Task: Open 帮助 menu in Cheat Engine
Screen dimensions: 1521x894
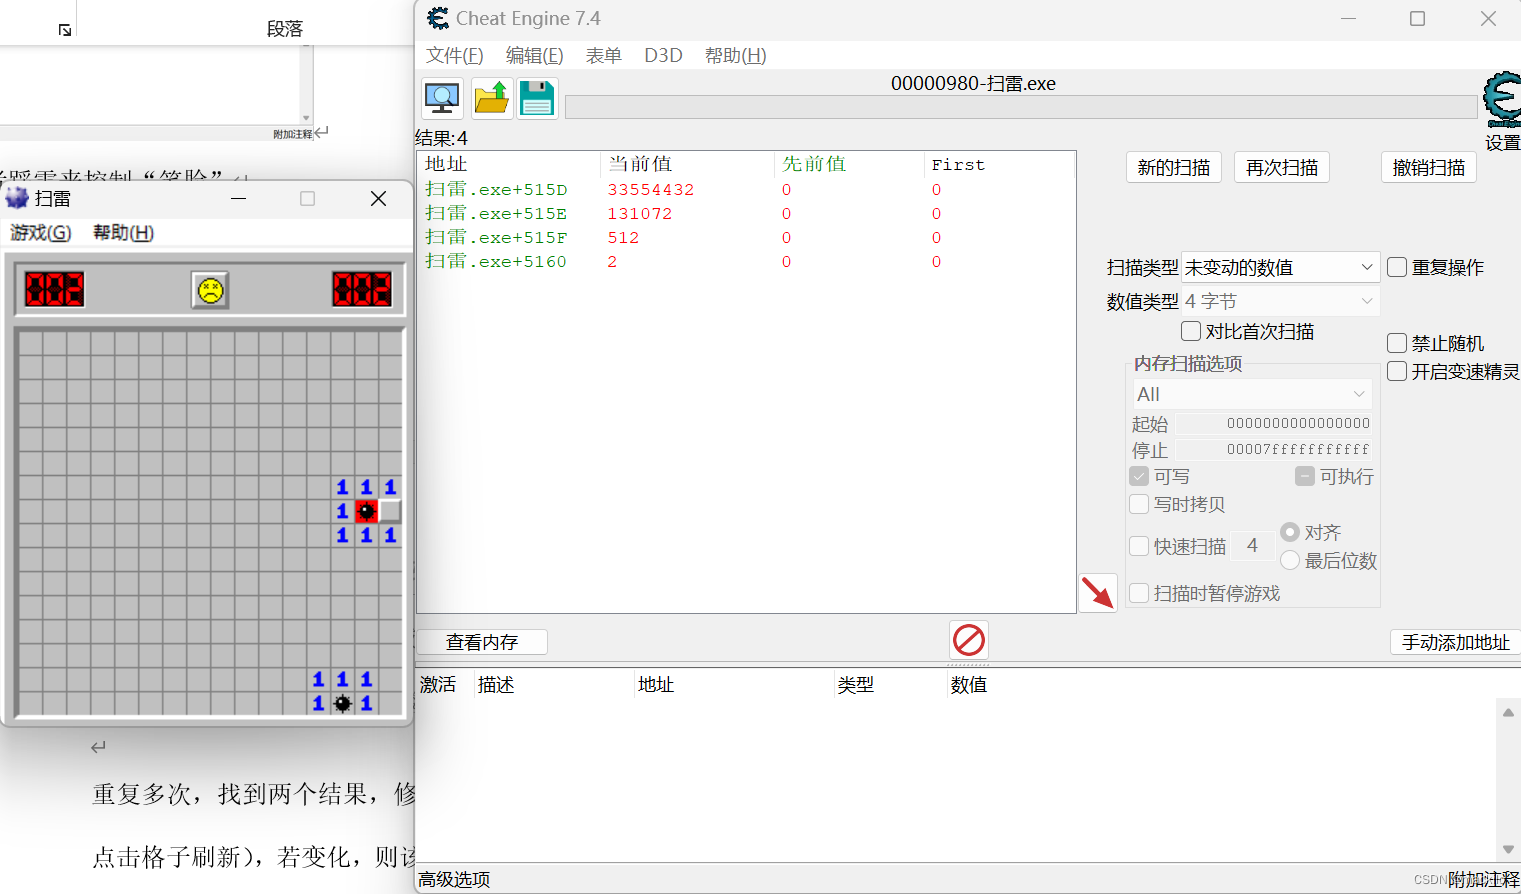Action: 736,55
